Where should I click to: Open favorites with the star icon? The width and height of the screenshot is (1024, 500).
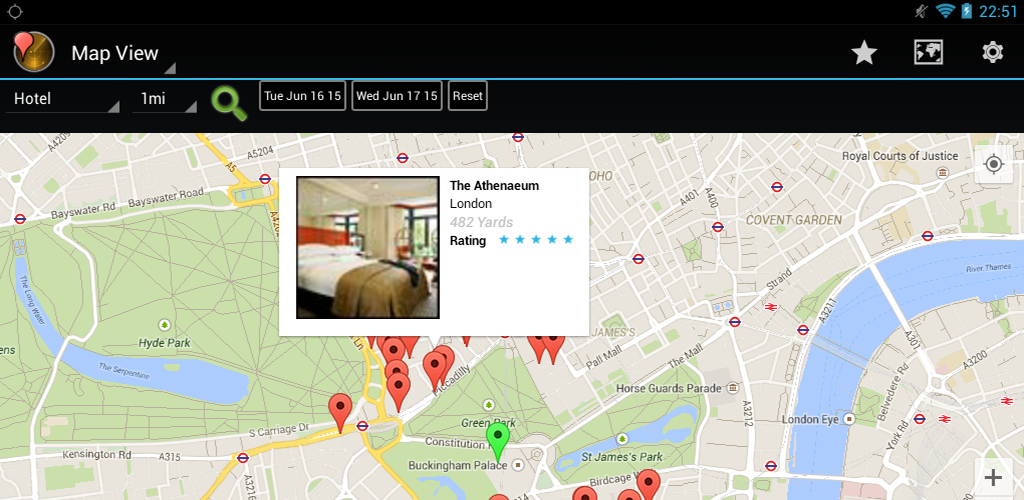pyautogui.click(x=864, y=52)
